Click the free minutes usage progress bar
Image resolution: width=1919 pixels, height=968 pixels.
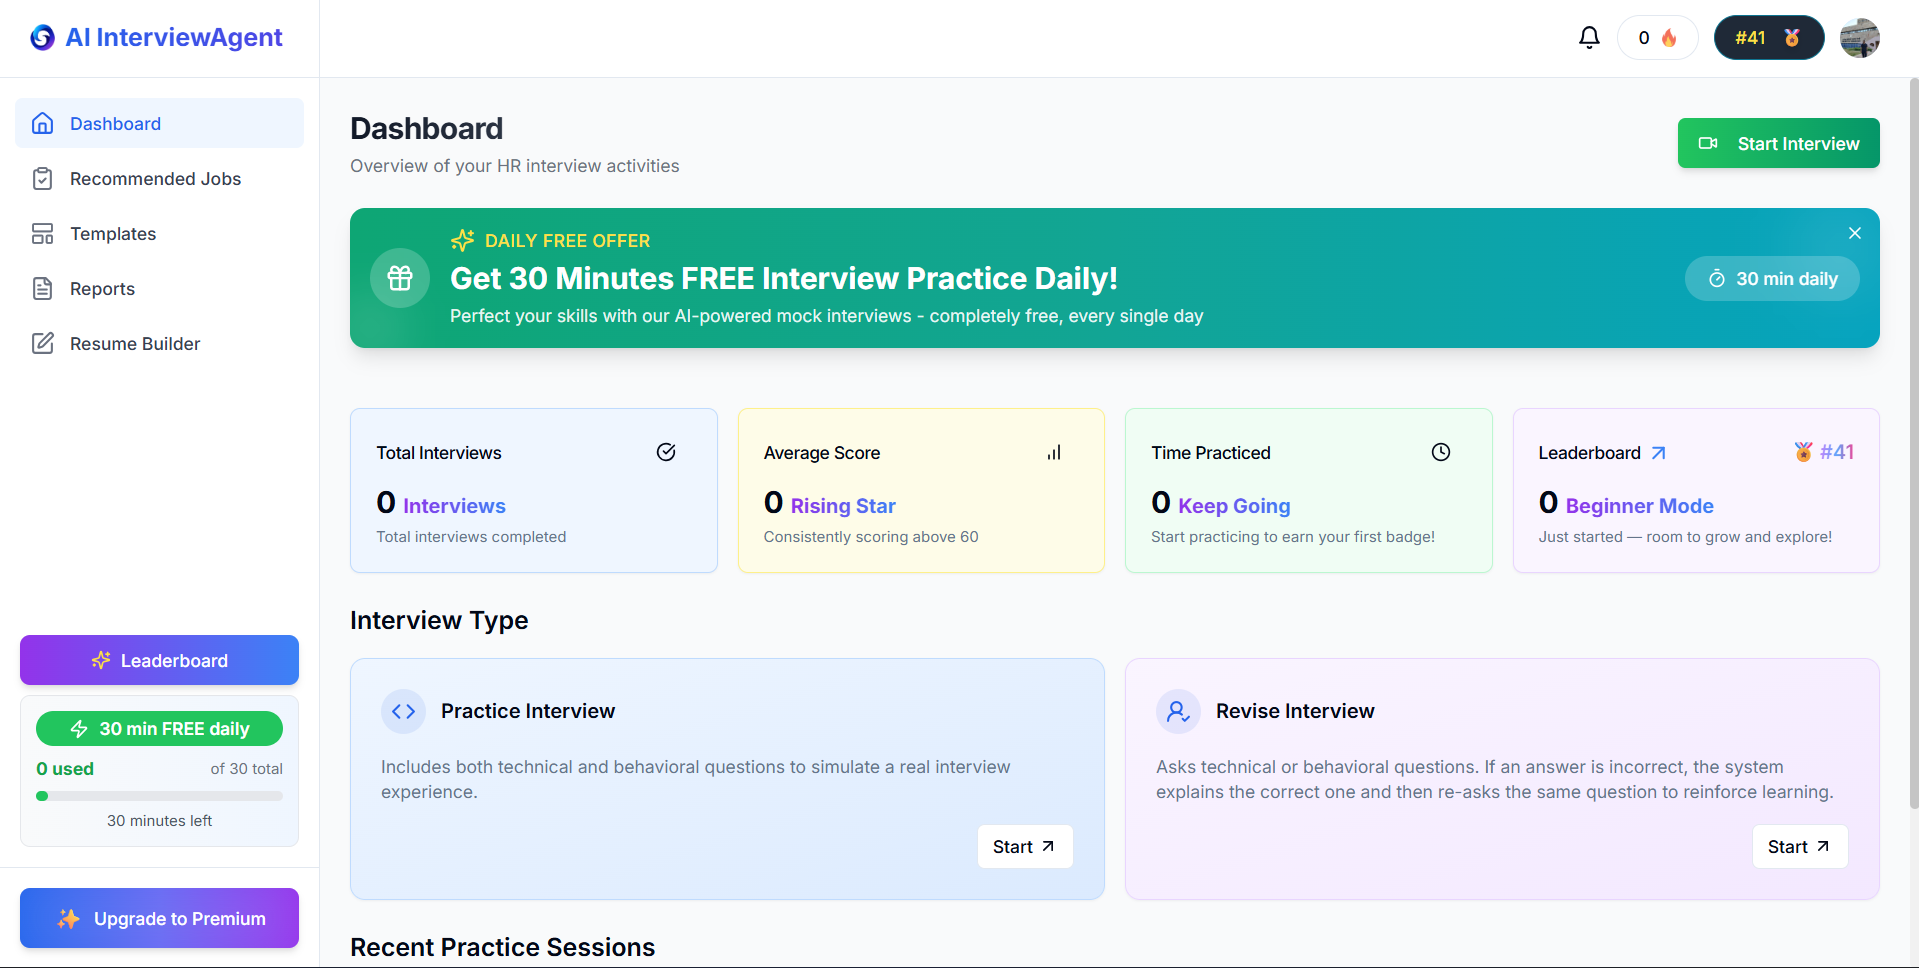pos(159,796)
